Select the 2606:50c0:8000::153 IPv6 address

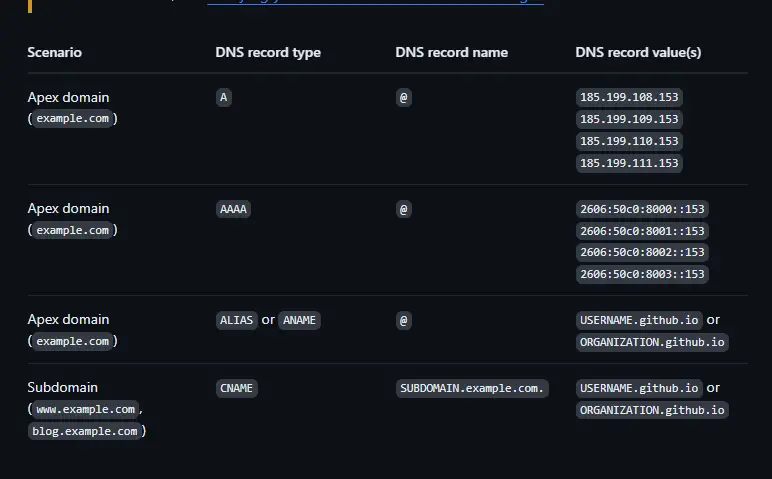(642, 209)
